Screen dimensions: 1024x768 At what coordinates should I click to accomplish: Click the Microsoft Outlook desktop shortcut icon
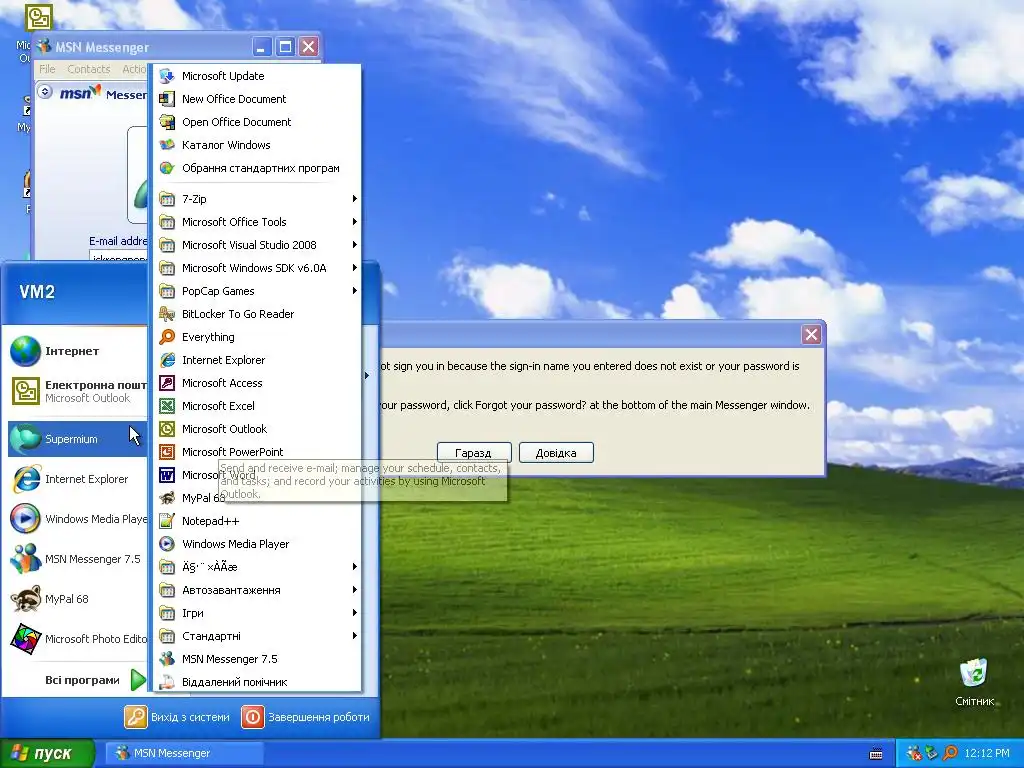click(x=38, y=18)
